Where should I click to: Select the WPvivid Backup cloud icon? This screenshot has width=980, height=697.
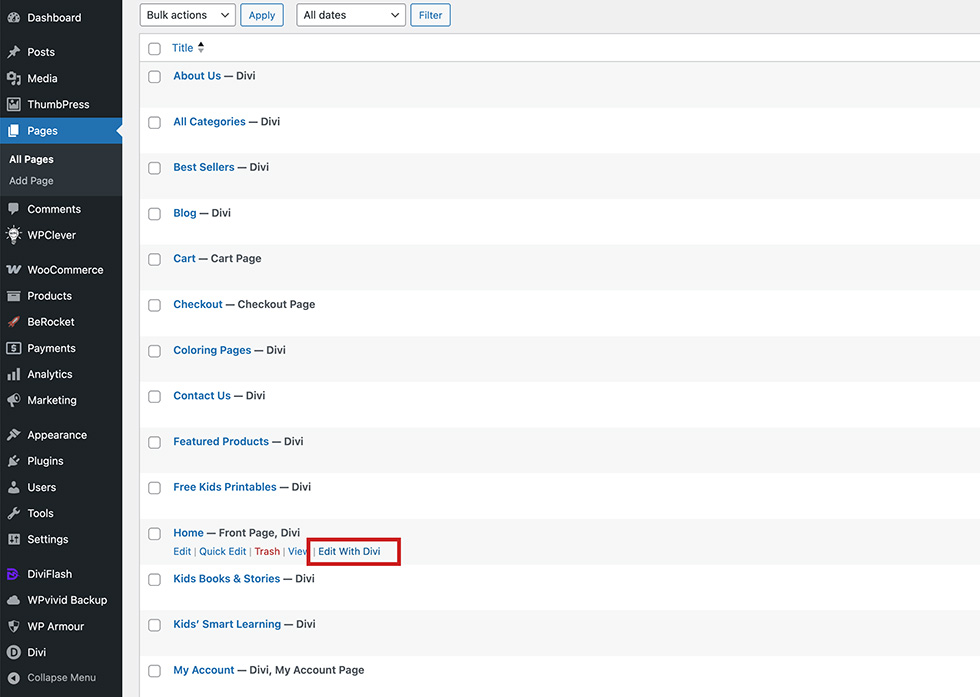[x=14, y=600]
